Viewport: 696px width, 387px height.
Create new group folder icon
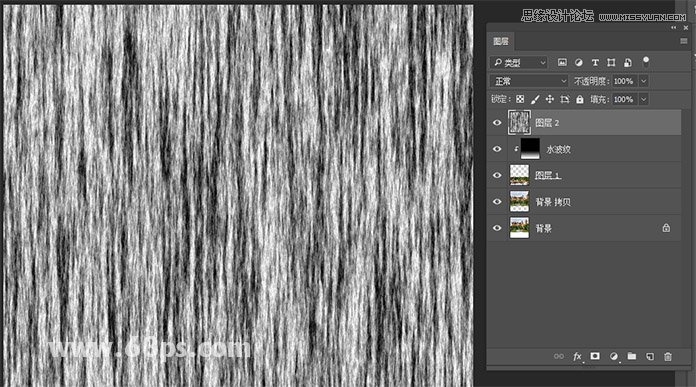(632, 356)
